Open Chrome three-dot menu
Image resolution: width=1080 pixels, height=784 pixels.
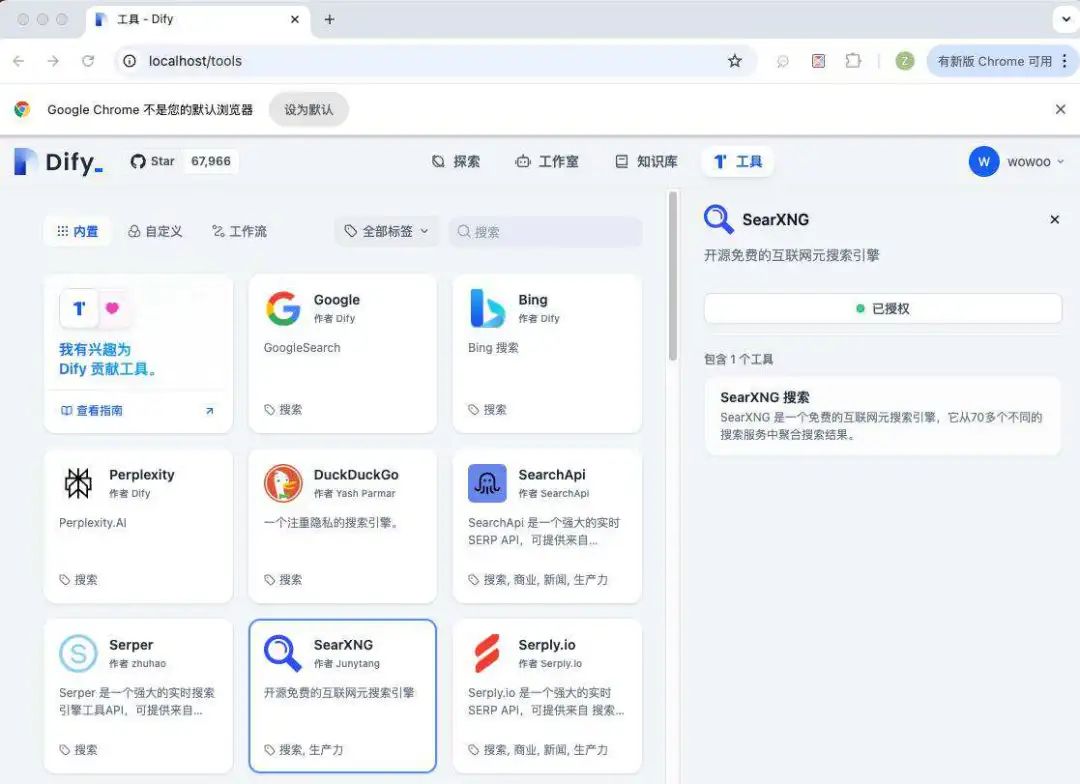(1065, 61)
